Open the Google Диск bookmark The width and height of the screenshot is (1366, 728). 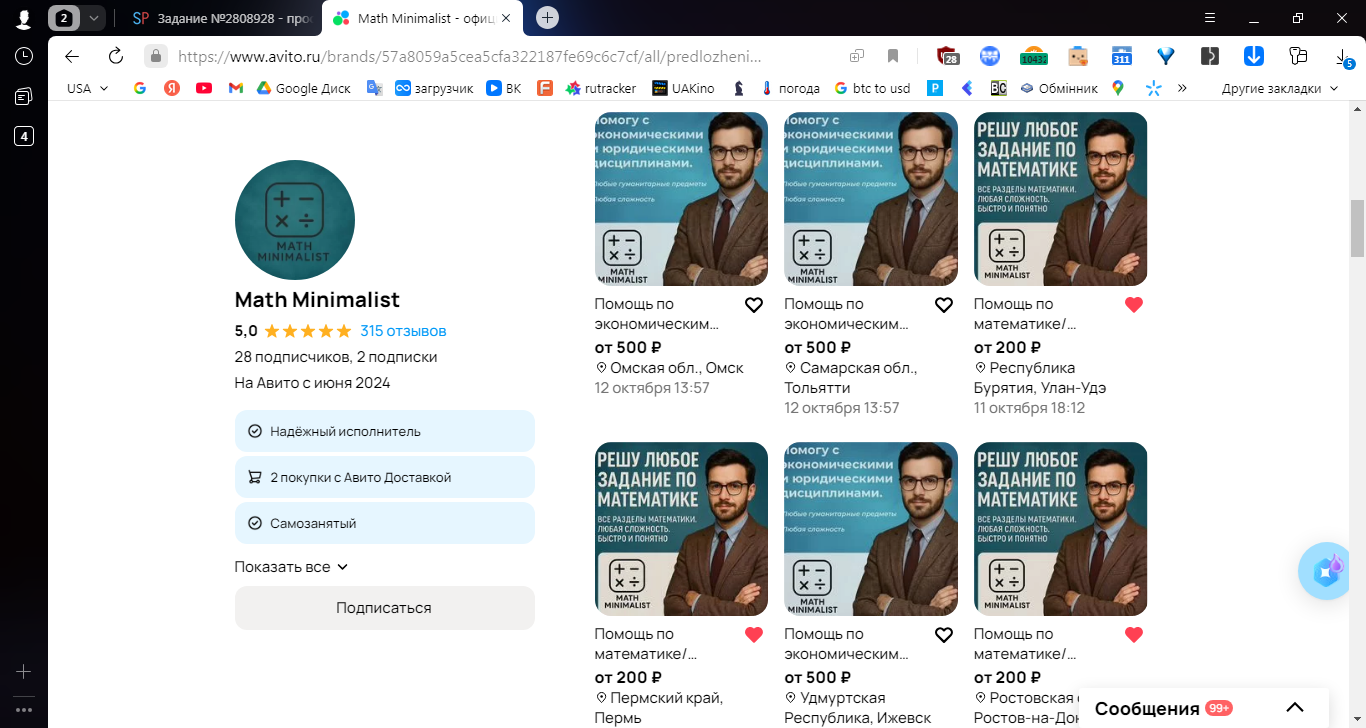pyautogui.click(x=304, y=88)
